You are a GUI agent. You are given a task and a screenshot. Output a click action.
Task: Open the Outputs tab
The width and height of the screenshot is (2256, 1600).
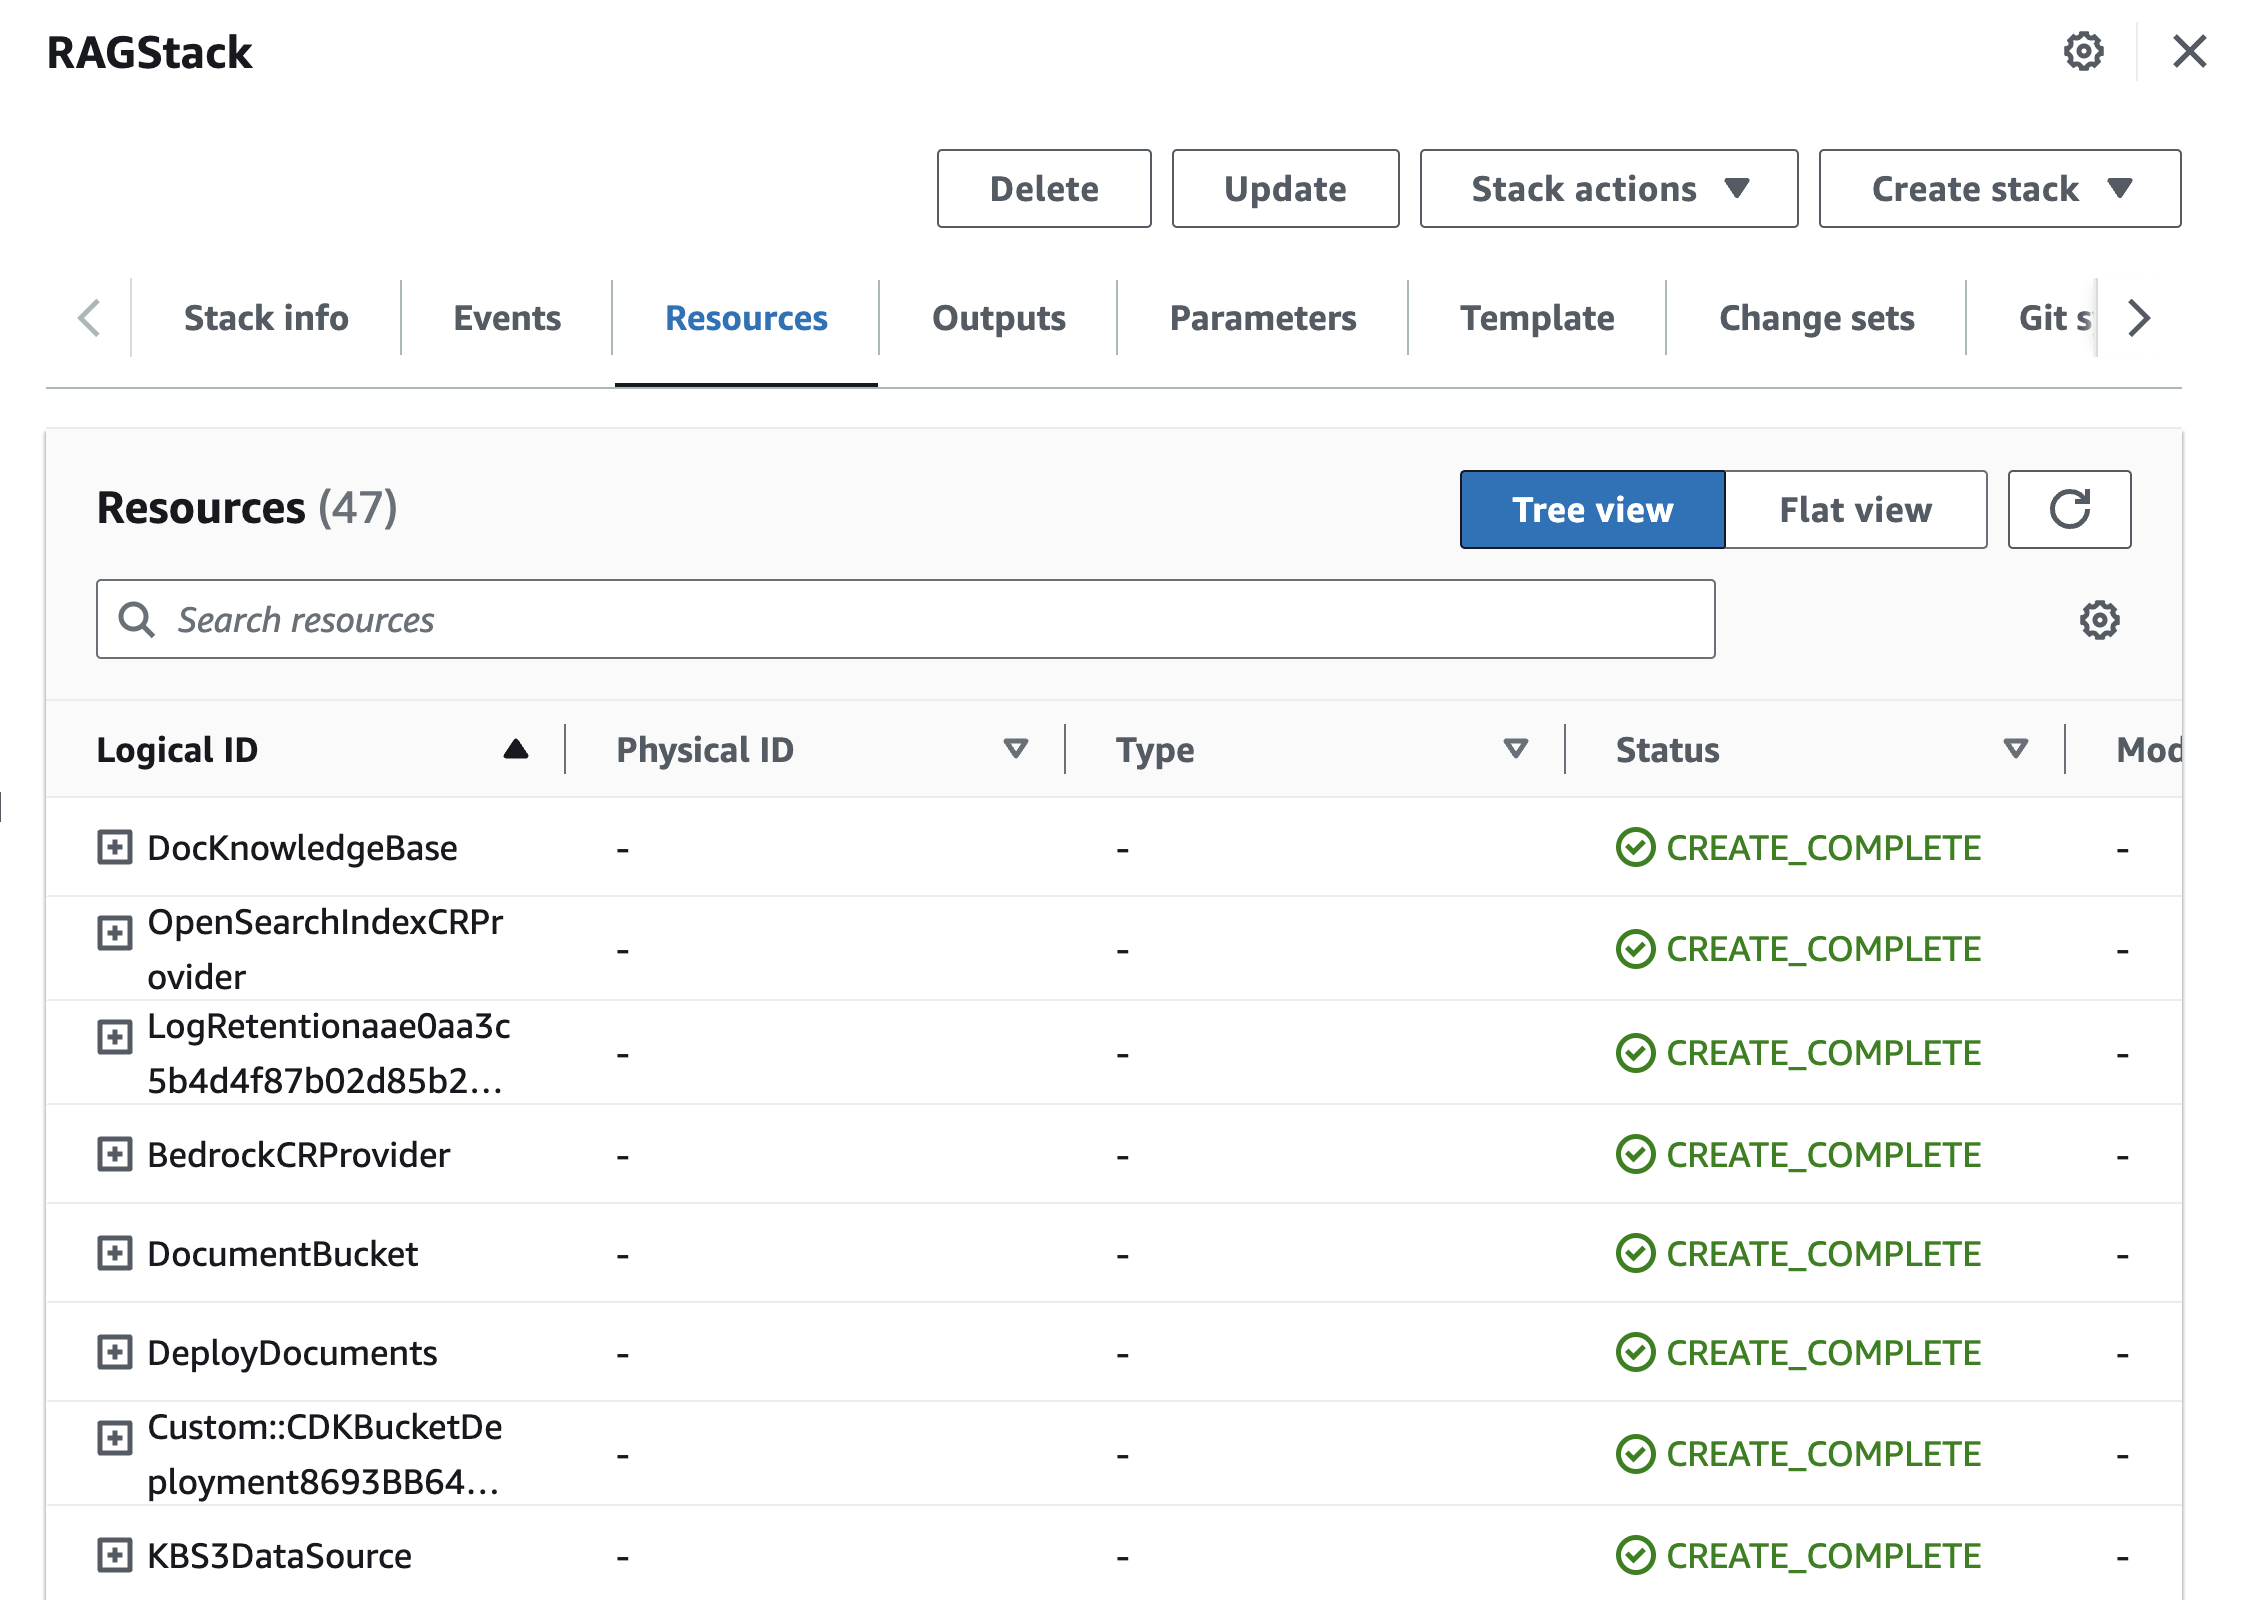[998, 318]
